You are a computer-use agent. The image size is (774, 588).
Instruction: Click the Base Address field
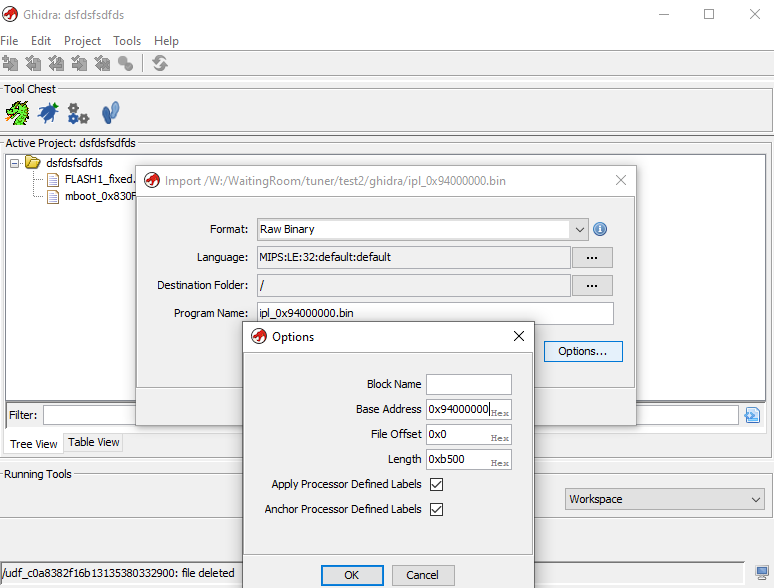469,409
